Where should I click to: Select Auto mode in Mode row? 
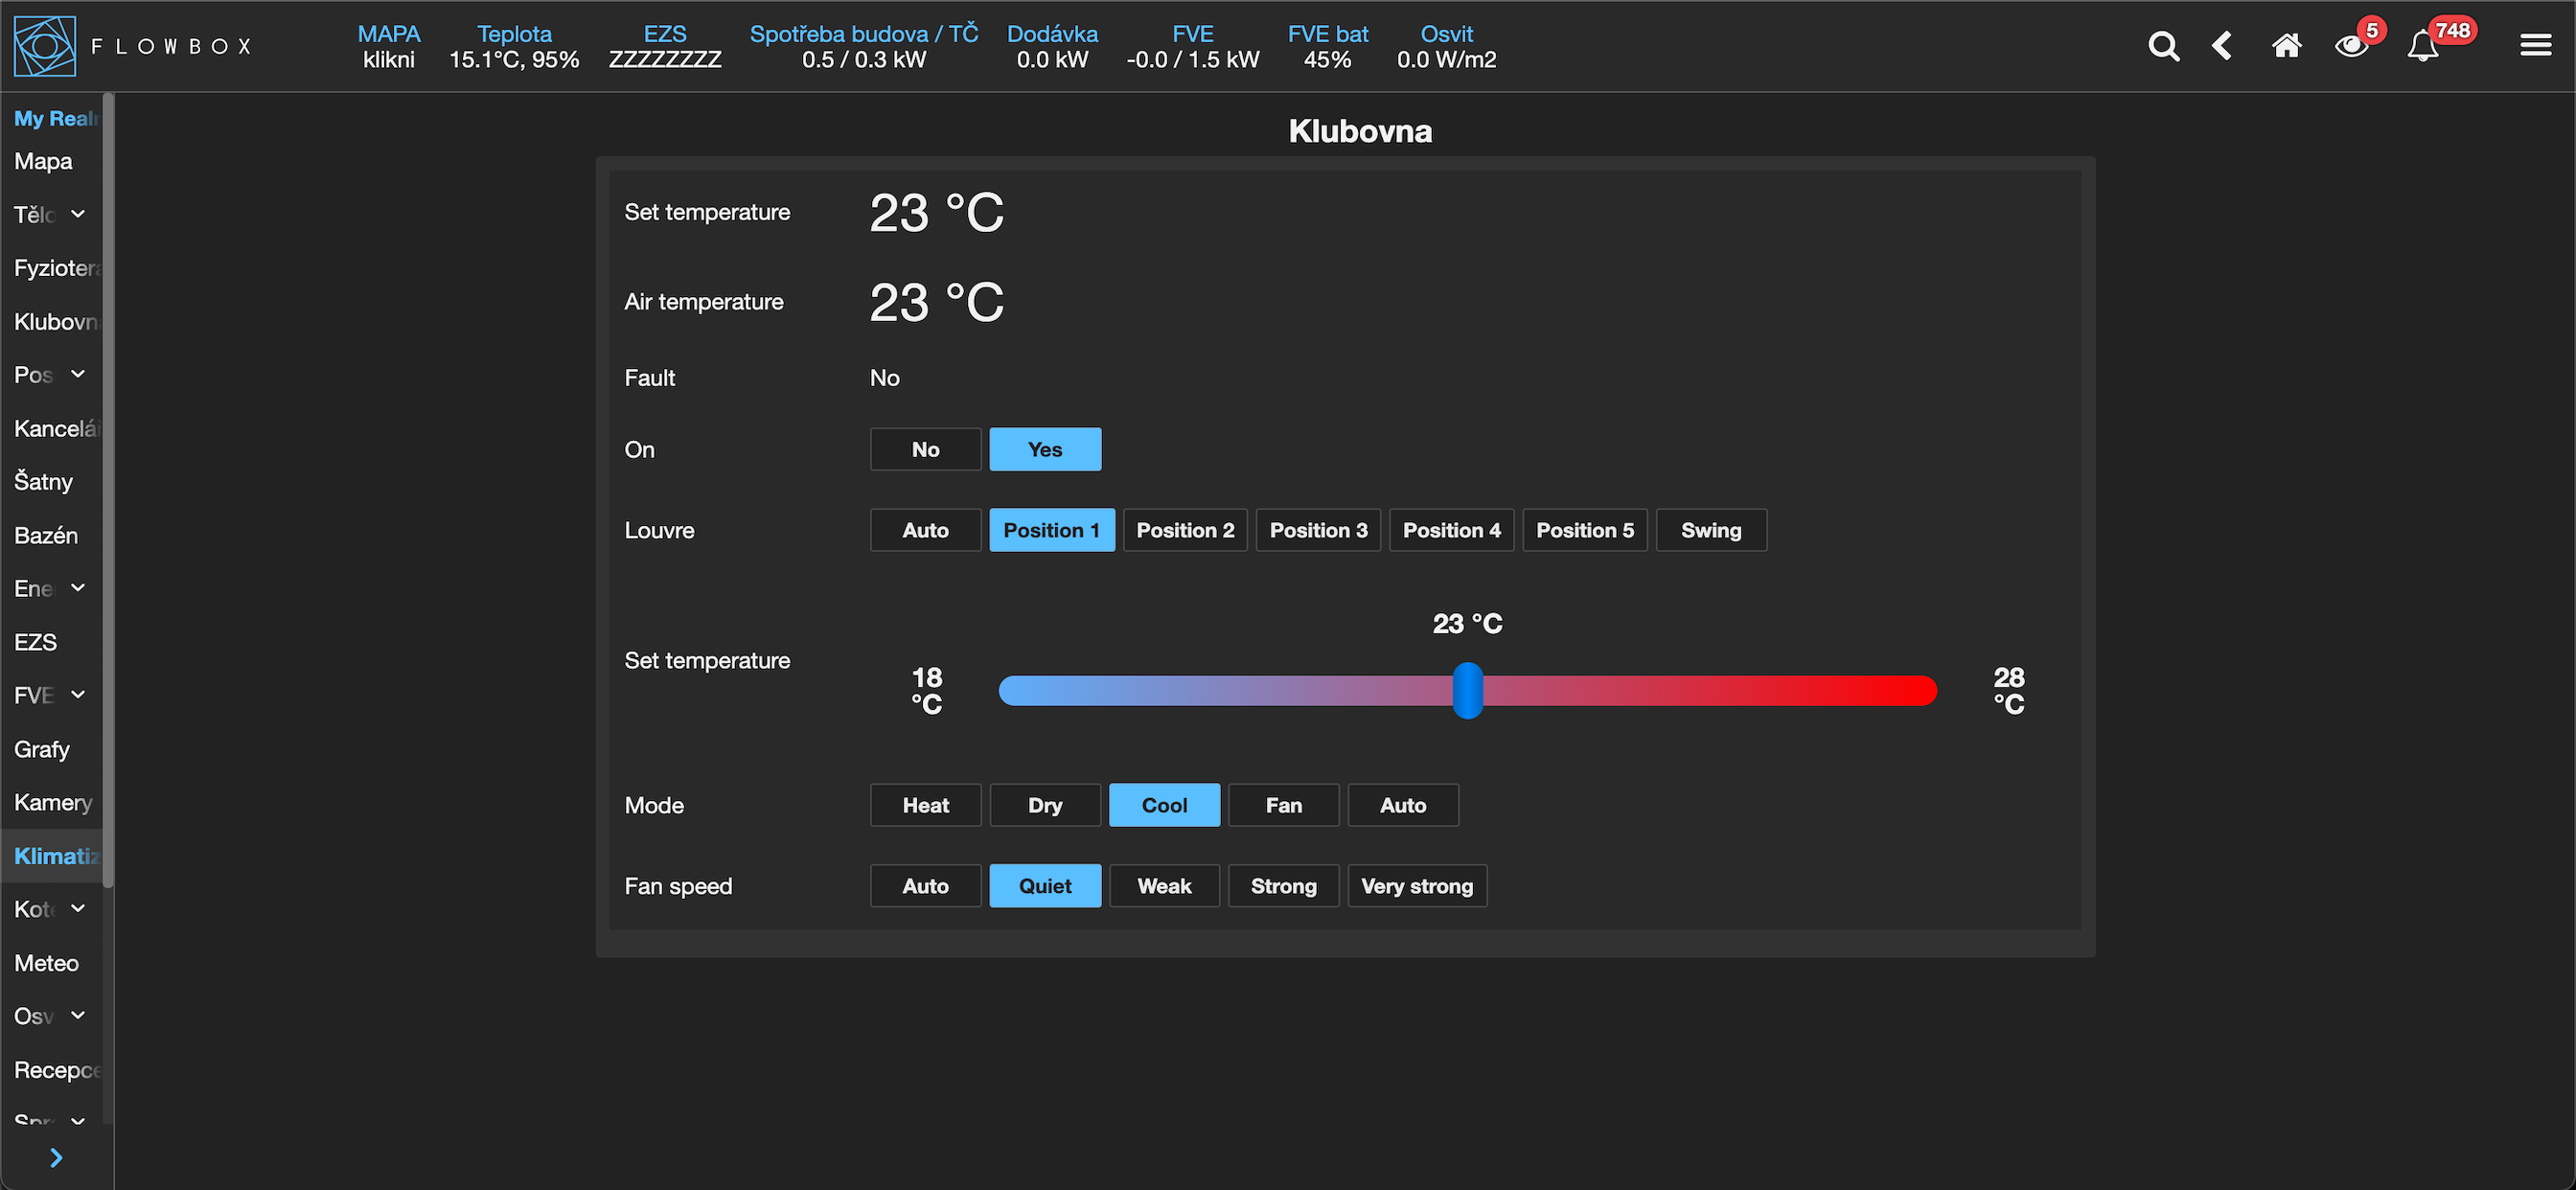pos(1403,805)
